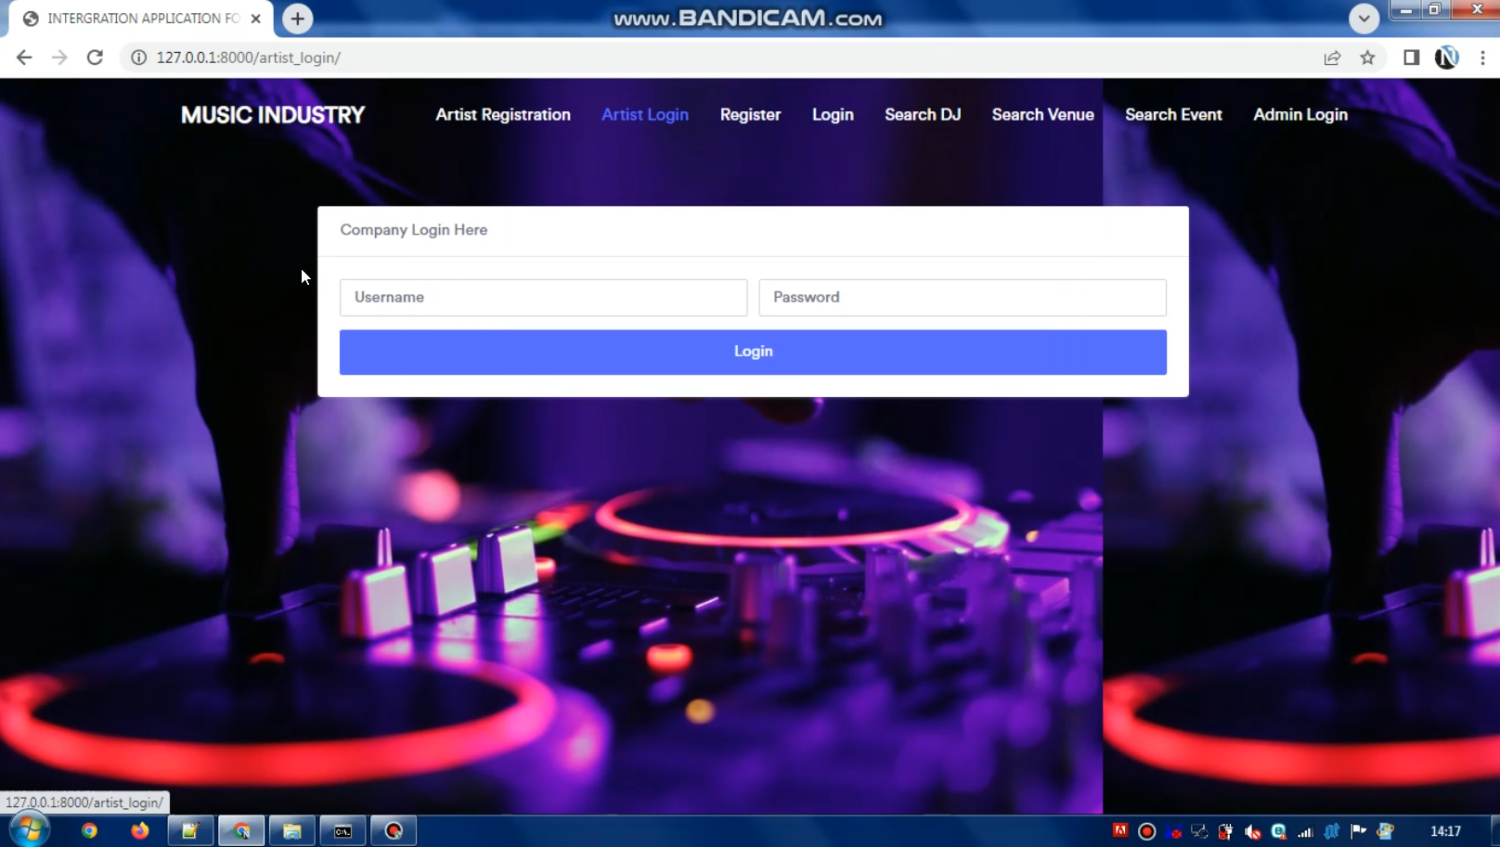Image resolution: width=1500 pixels, height=847 pixels.
Task: Open the Artist Registration page
Action: 503,115
